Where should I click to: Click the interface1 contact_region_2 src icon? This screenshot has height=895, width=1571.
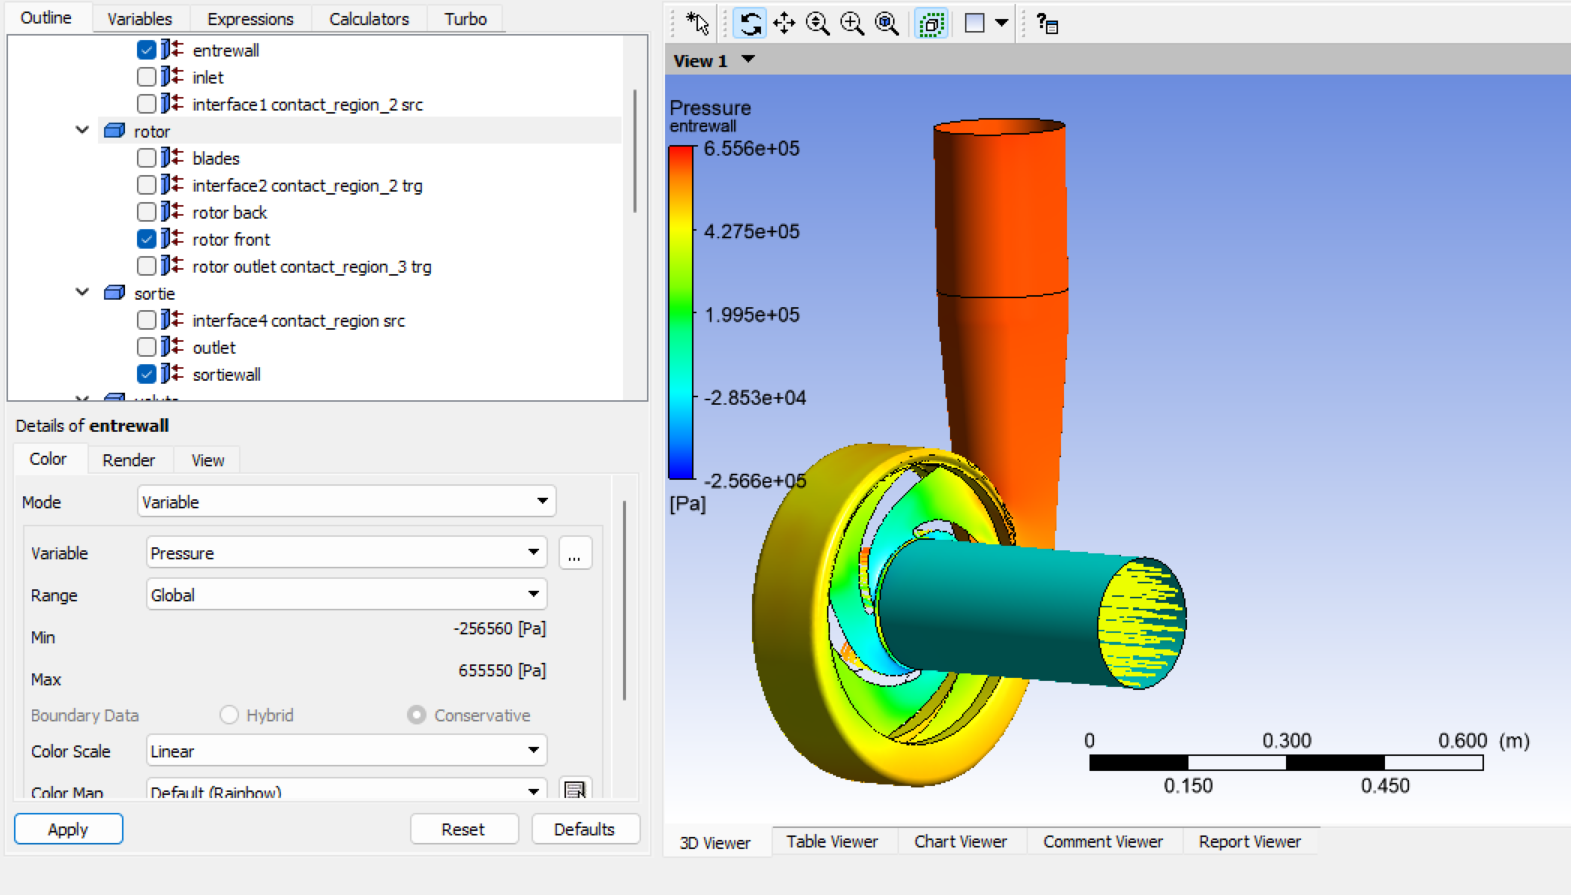click(172, 103)
